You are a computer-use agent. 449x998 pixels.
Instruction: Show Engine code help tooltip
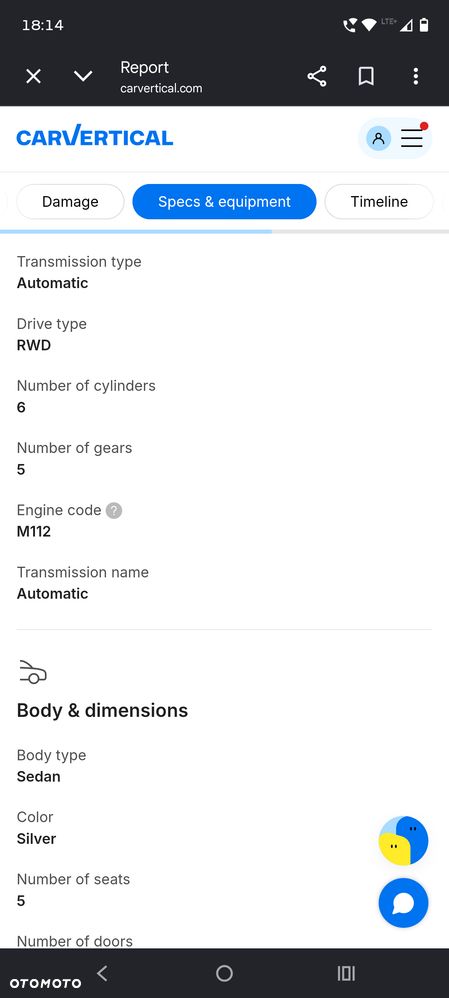114,510
